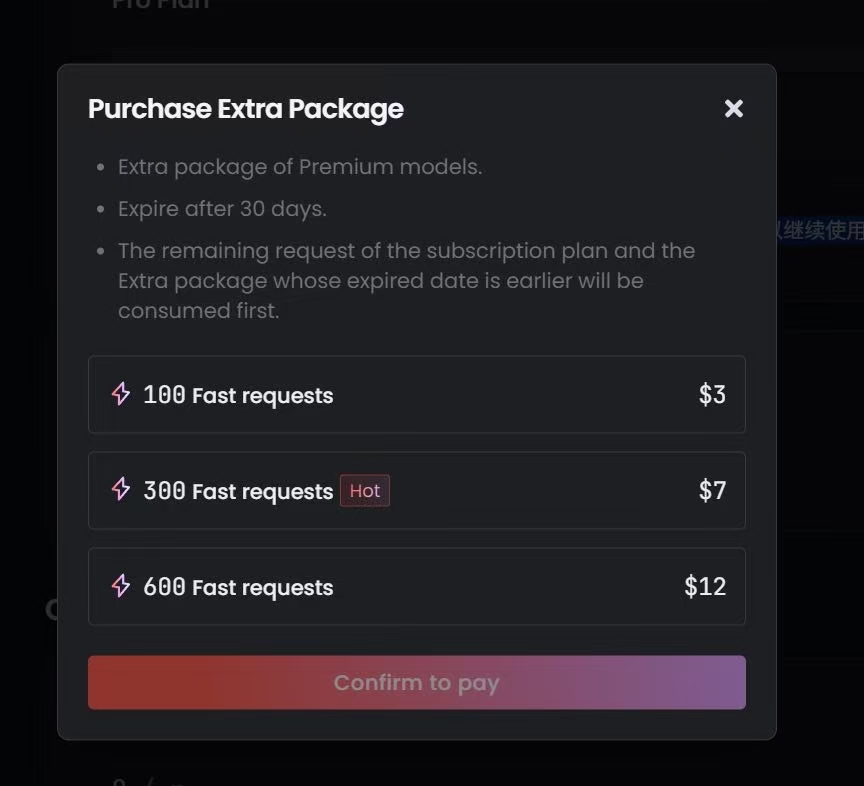
Task: Confirm to pay for the package
Action: click(417, 682)
